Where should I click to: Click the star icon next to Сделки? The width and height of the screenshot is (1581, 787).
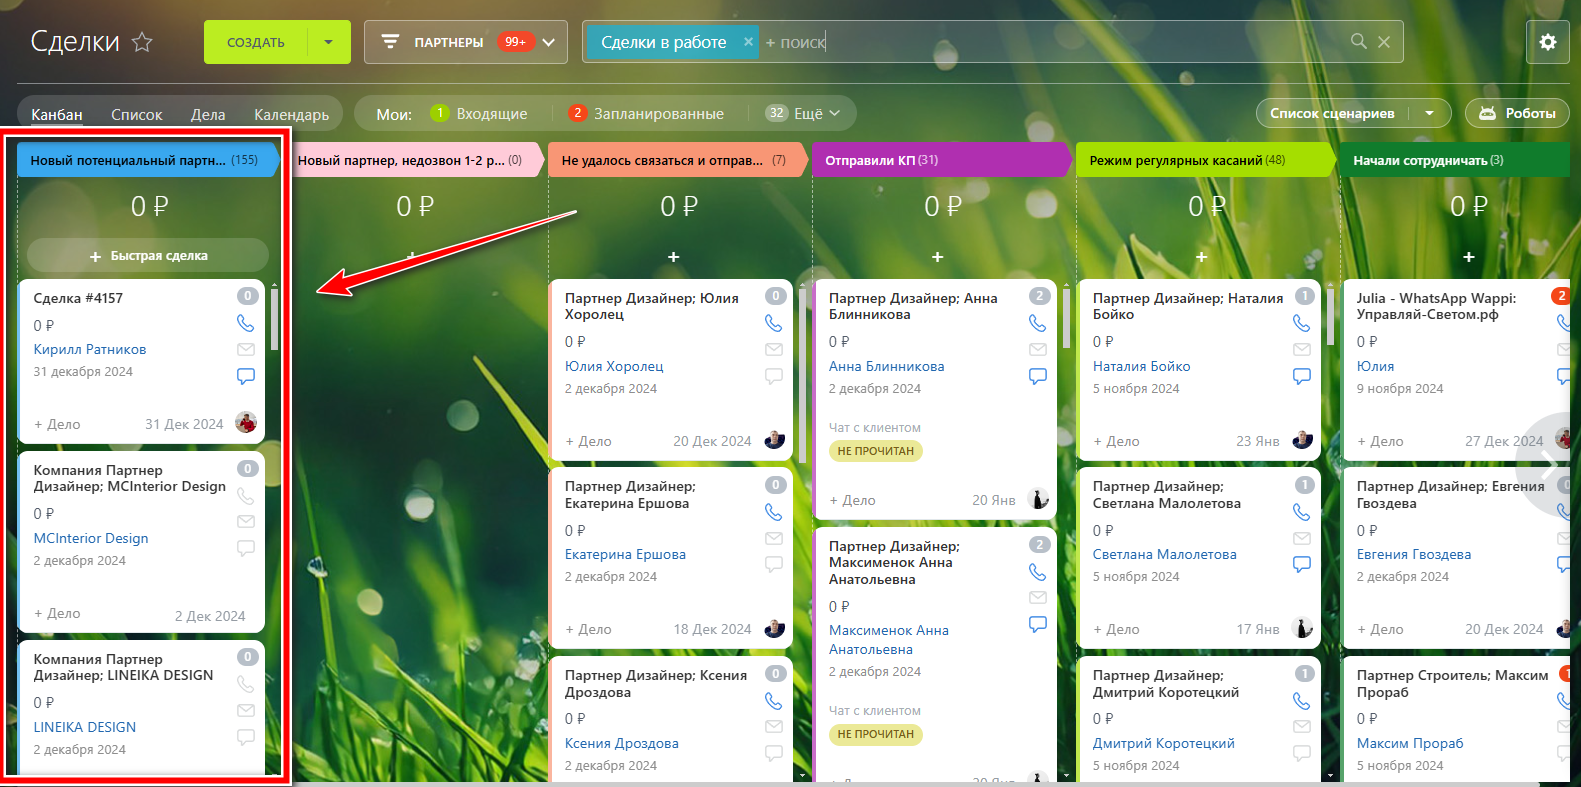tap(142, 42)
